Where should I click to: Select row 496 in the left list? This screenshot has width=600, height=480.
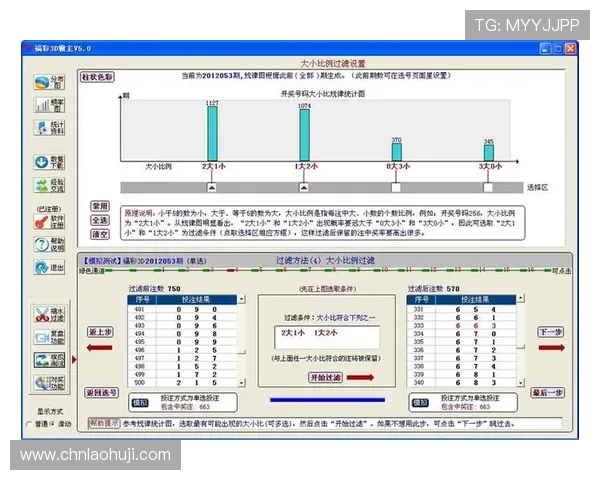[x=182, y=350]
